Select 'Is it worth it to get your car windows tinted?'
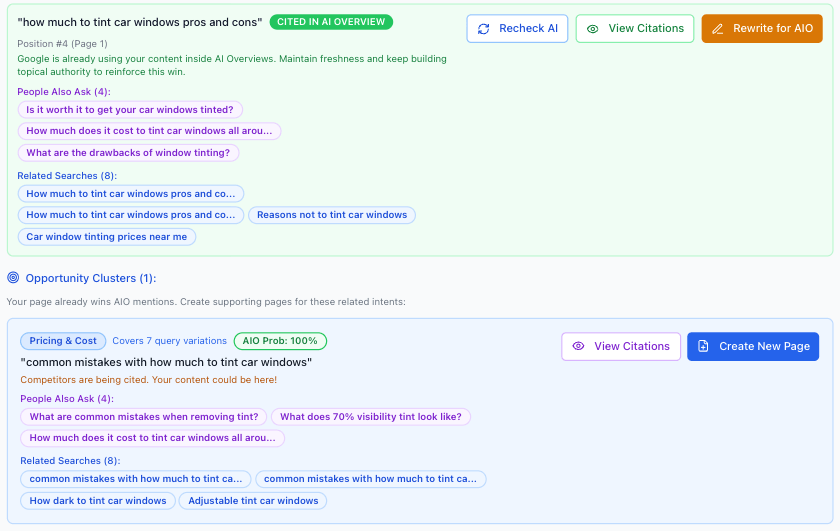 click(x=130, y=110)
